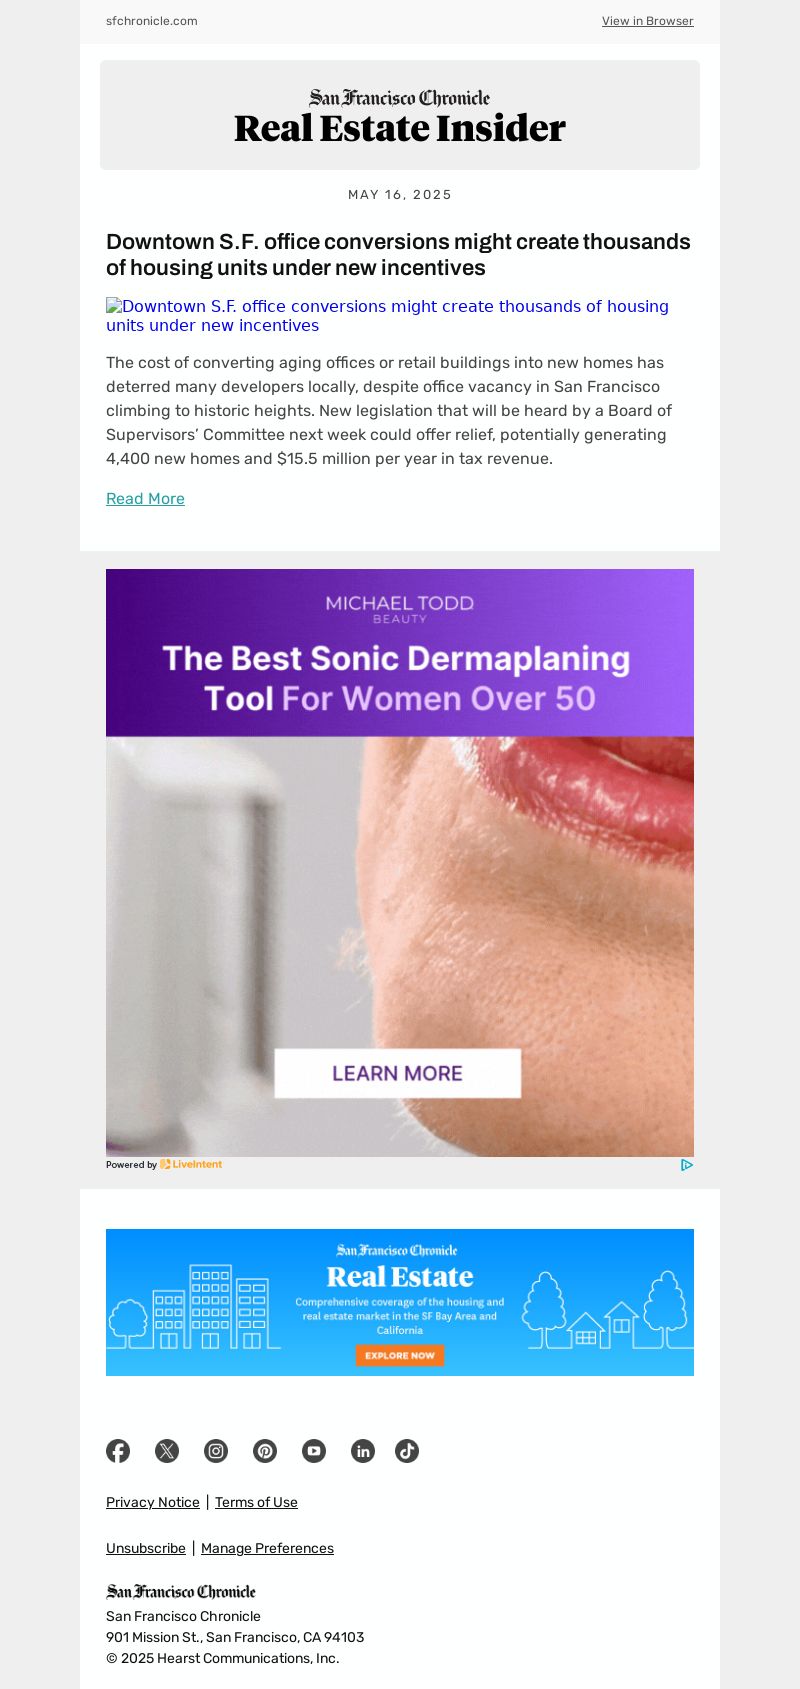
Task: Click the Read More link
Action: point(145,498)
